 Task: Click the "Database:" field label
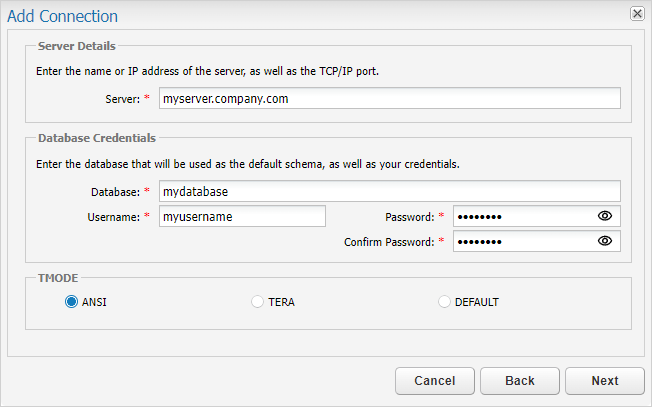(x=114, y=191)
